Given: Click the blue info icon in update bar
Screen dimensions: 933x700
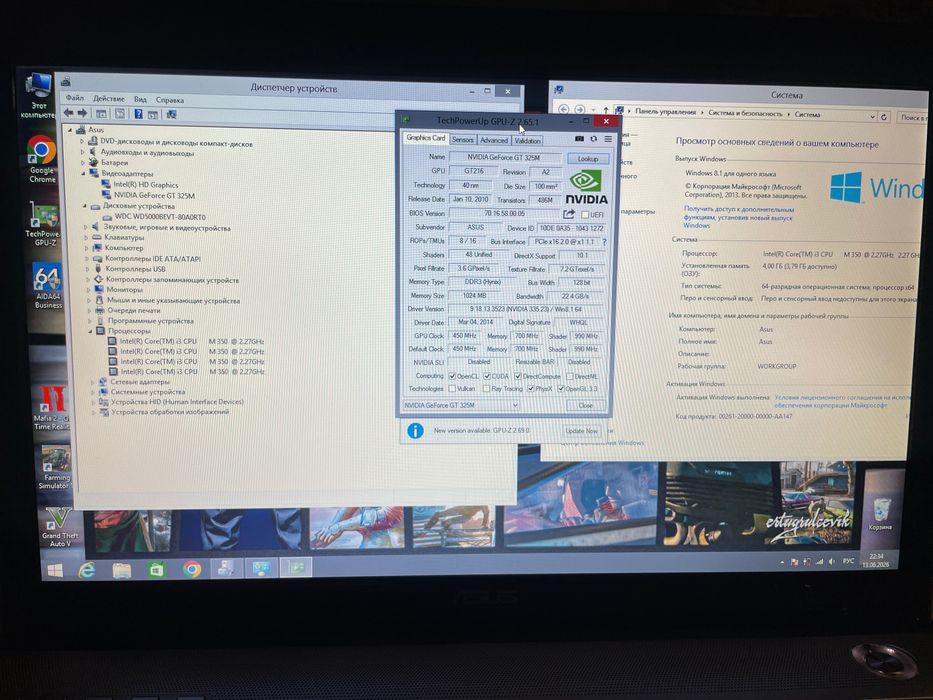Looking at the screenshot, I should pyautogui.click(x=415, y=430).
